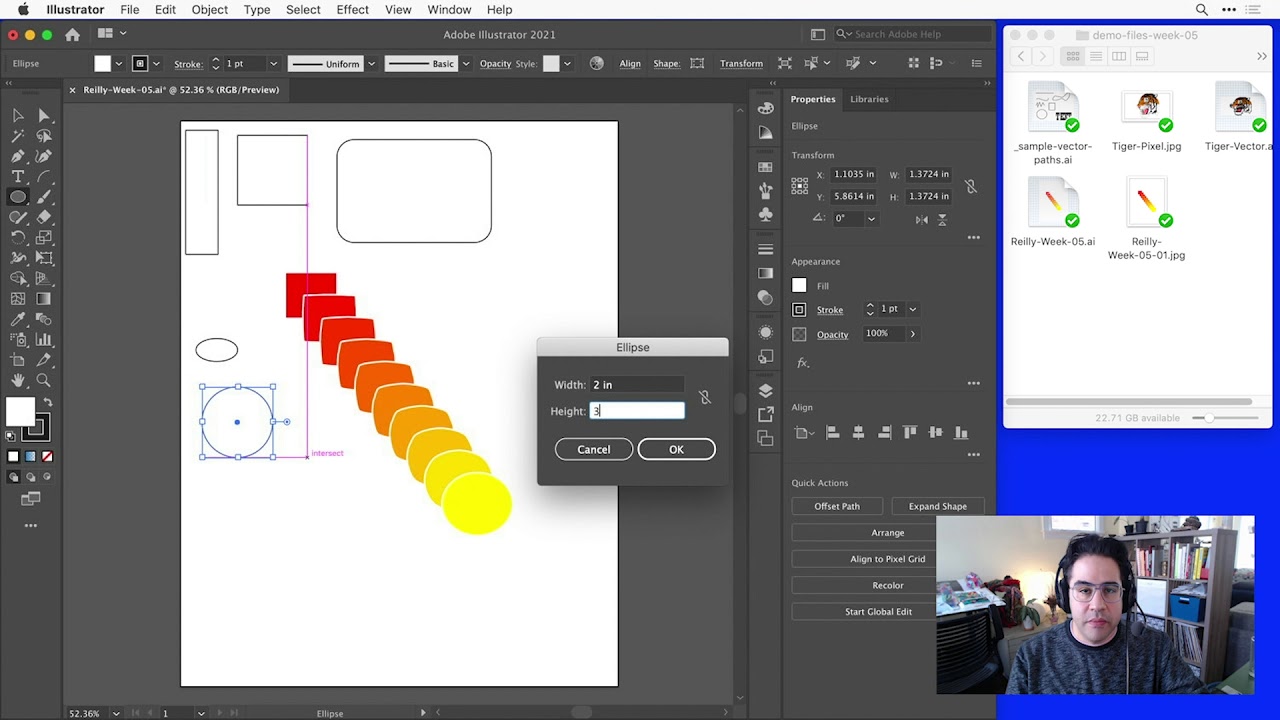Click OK in Ellipse dialog
The image size is (1280, 720).
click(x=676, y=449)
